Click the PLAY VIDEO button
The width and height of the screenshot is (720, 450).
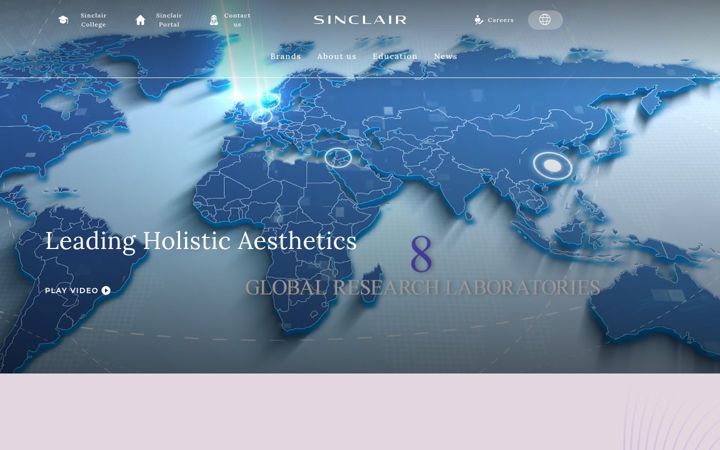tap(78, 290)
